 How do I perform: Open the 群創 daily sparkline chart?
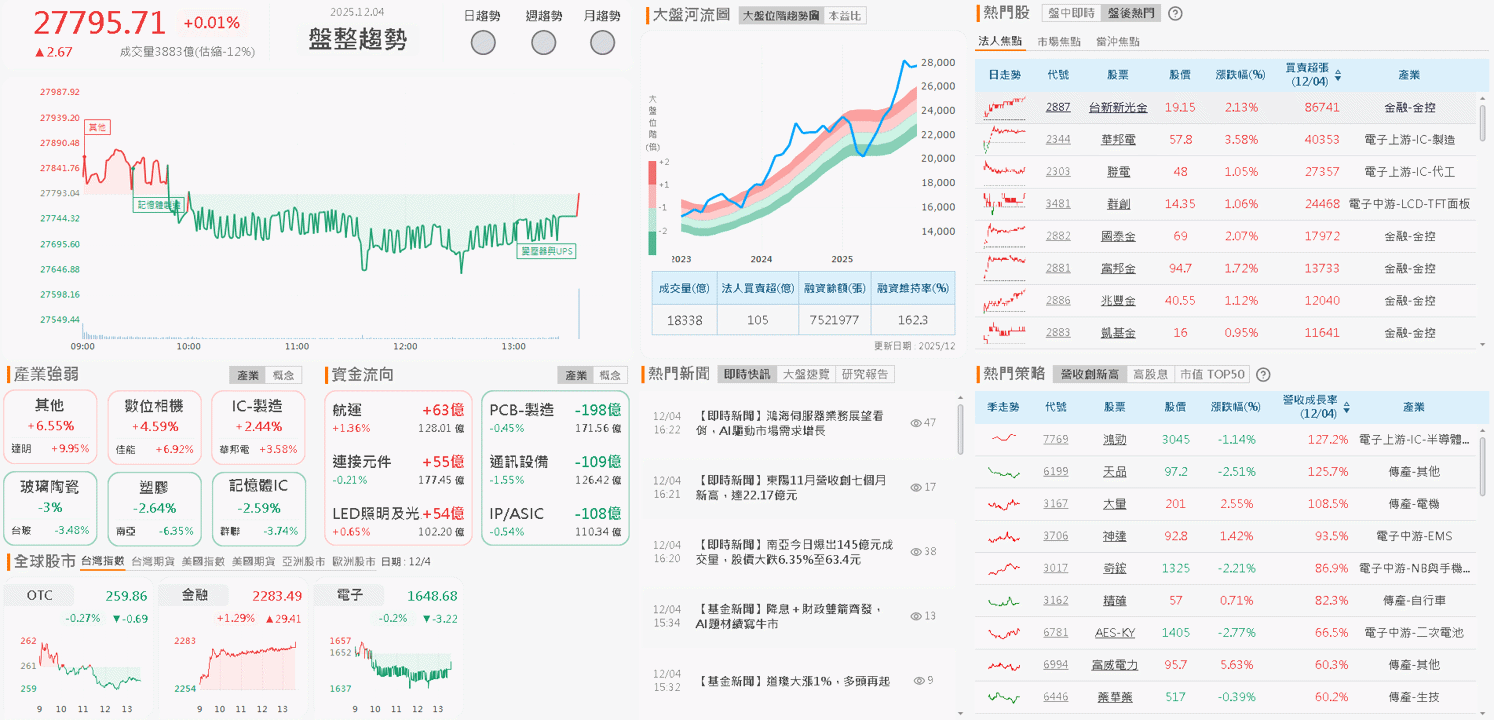[x=1005, y=203]
